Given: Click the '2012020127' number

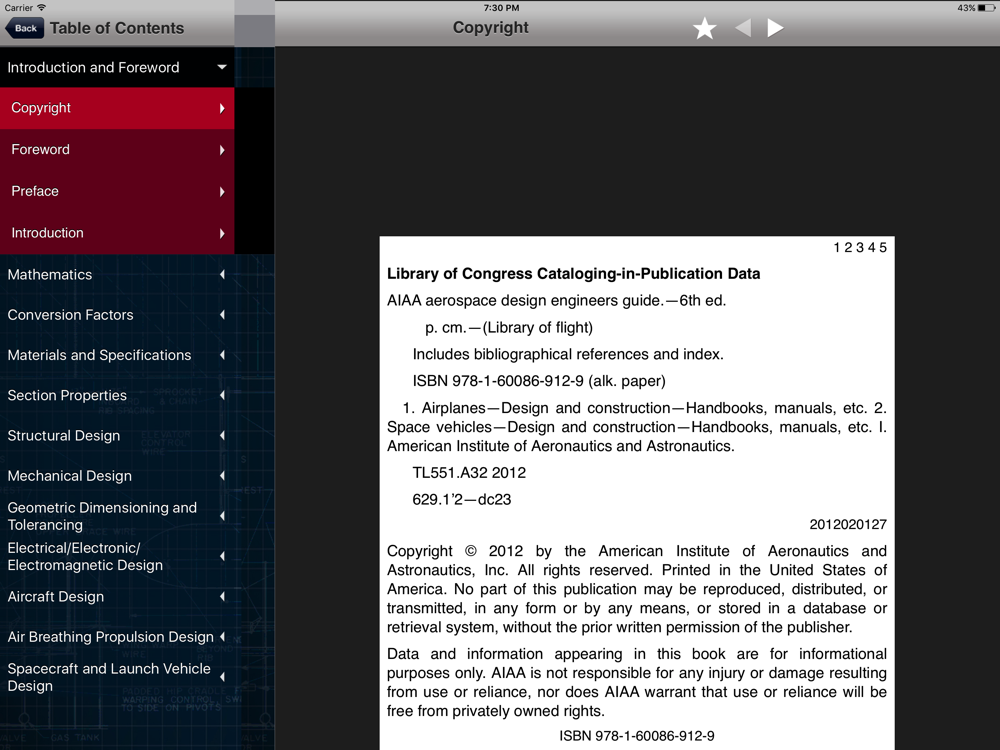Looking at the screenshot, I should (x=848, y=524).
